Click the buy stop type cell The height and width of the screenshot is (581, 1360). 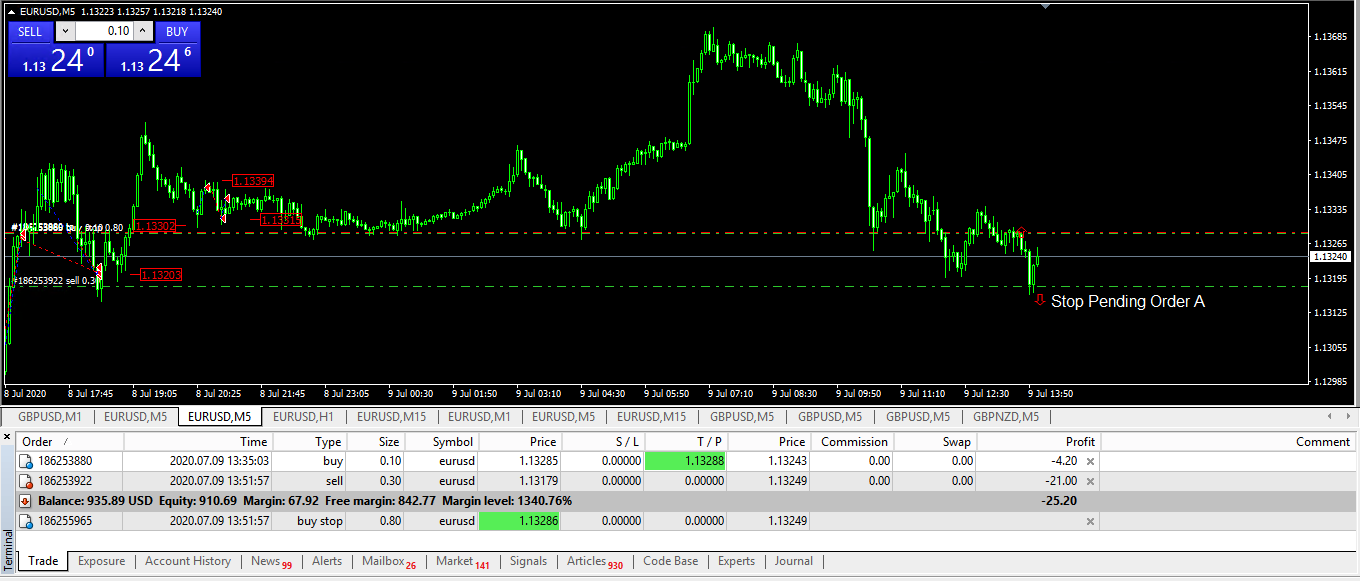coord(309,521)
